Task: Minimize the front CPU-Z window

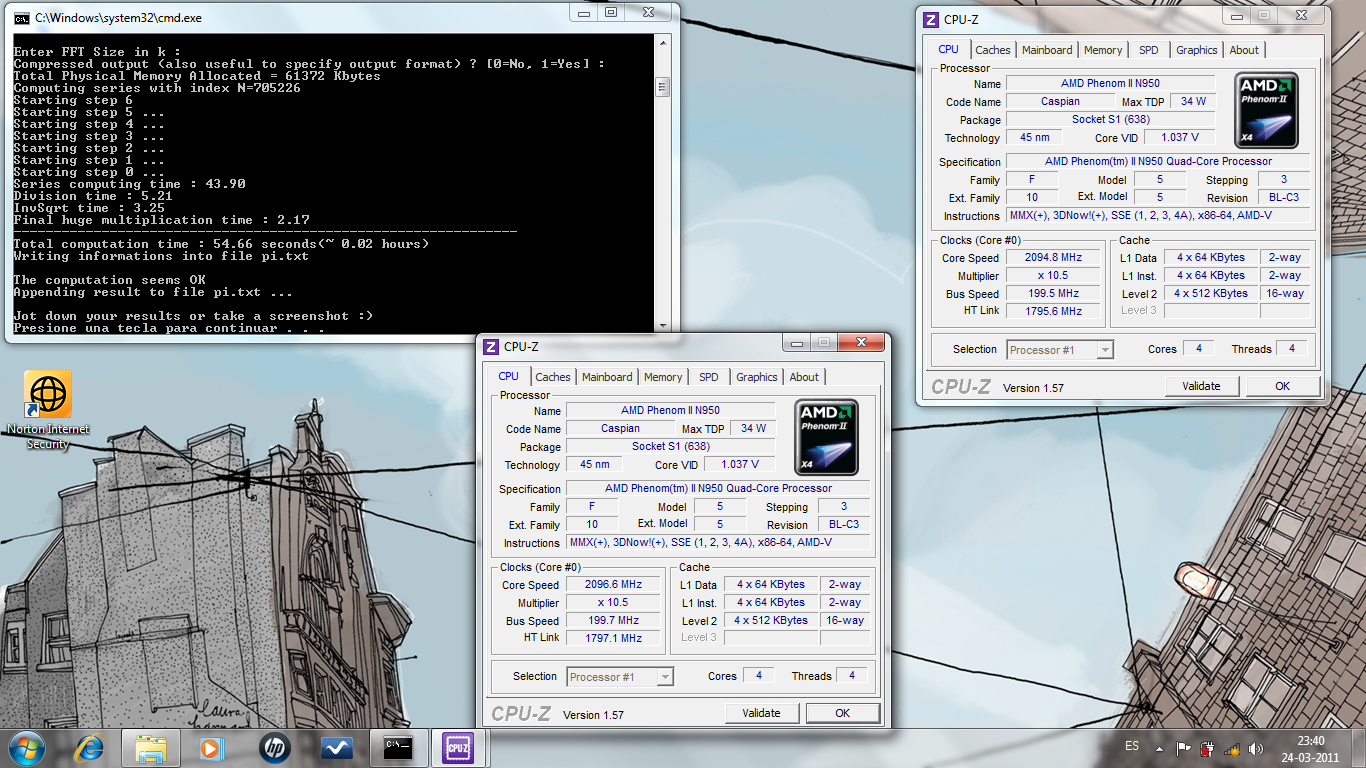Action: click(x=797, y=342)
